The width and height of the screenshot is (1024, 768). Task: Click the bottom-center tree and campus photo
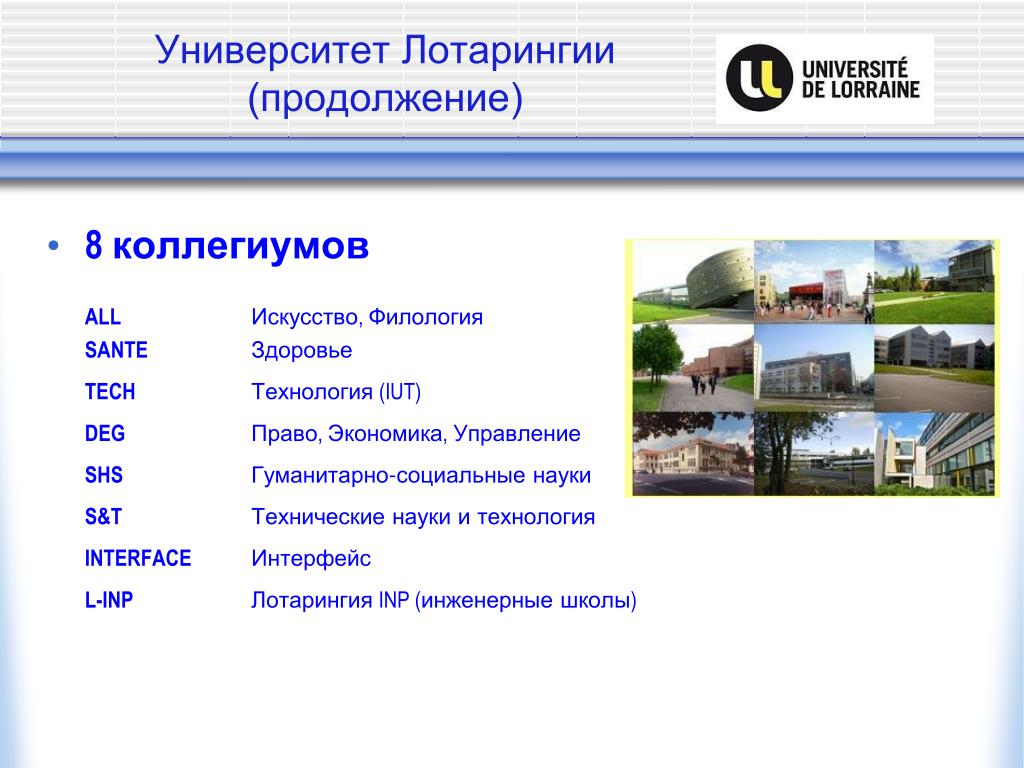(x=814, y=453)
